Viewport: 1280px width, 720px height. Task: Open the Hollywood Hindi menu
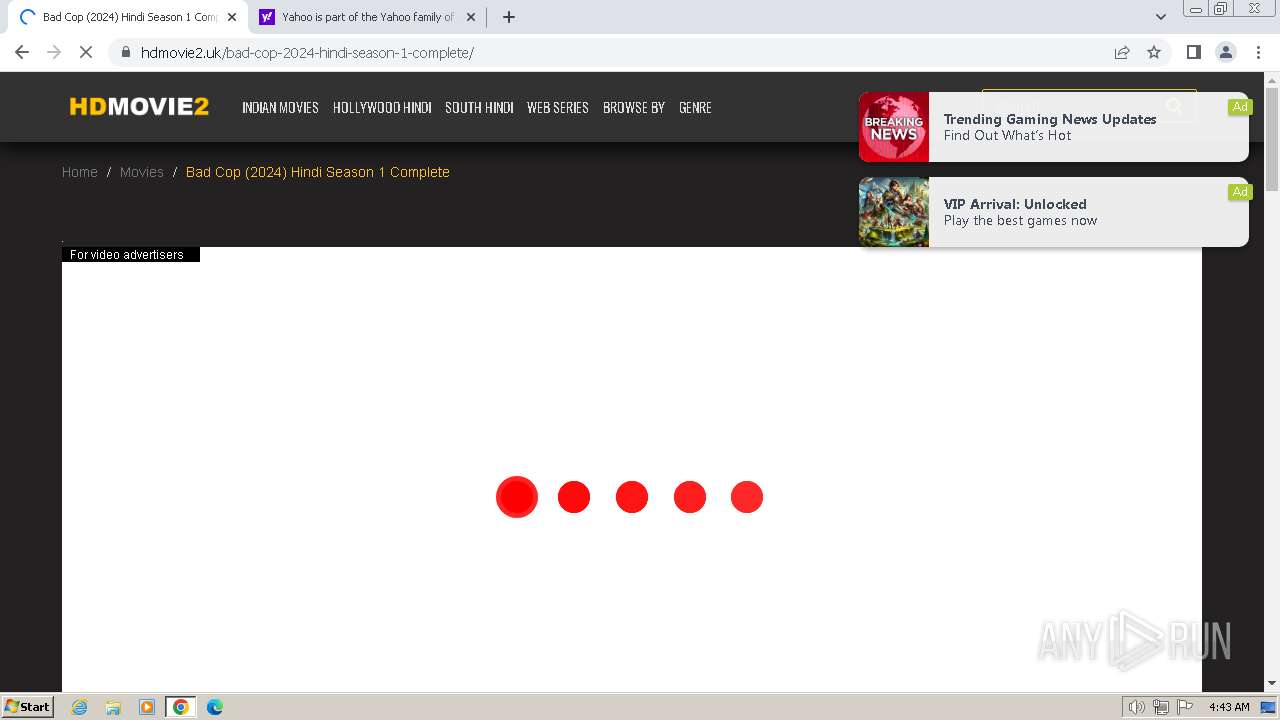(382, 107)
